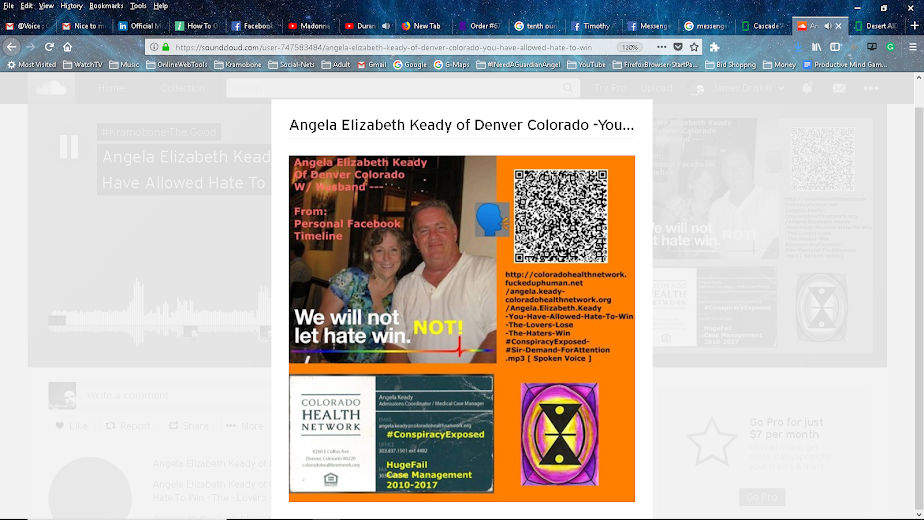Reset the 120% zoom level
The image size is (924, 520).
629,47
